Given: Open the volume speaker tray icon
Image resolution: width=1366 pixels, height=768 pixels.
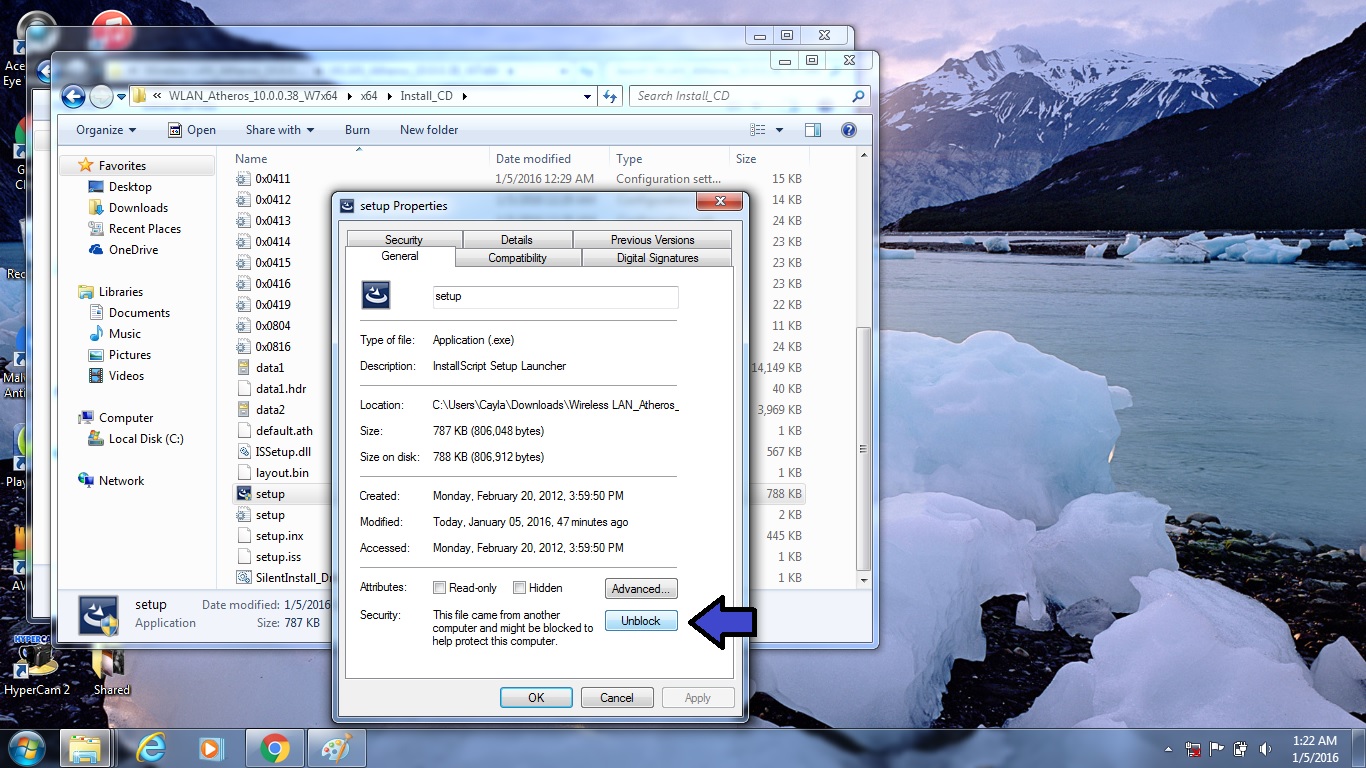Looking at the screenshot, I should tap(1266, 748).
